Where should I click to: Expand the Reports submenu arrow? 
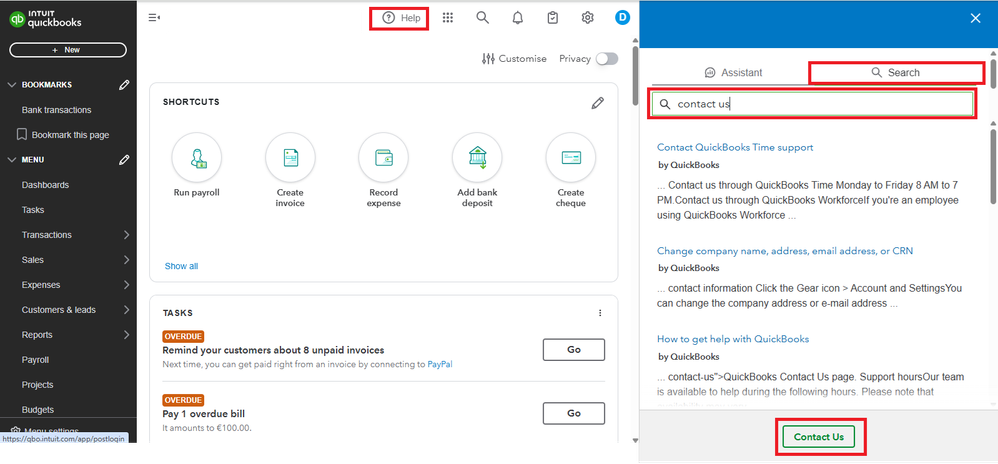[126, 335]
